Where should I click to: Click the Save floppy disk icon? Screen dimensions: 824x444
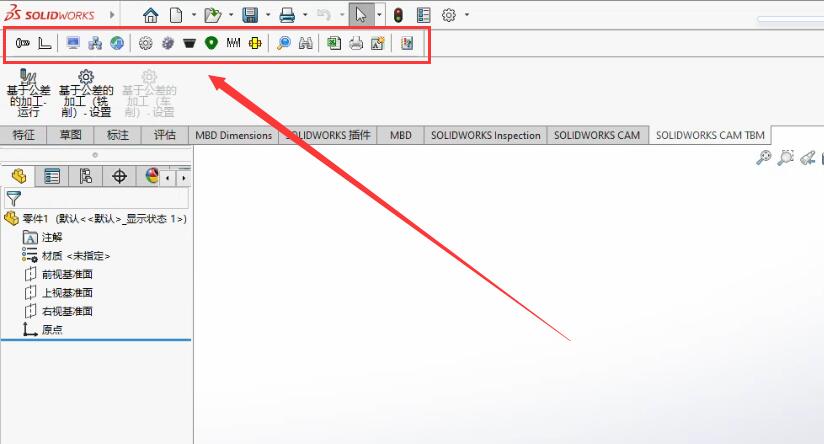pos(250,15)
